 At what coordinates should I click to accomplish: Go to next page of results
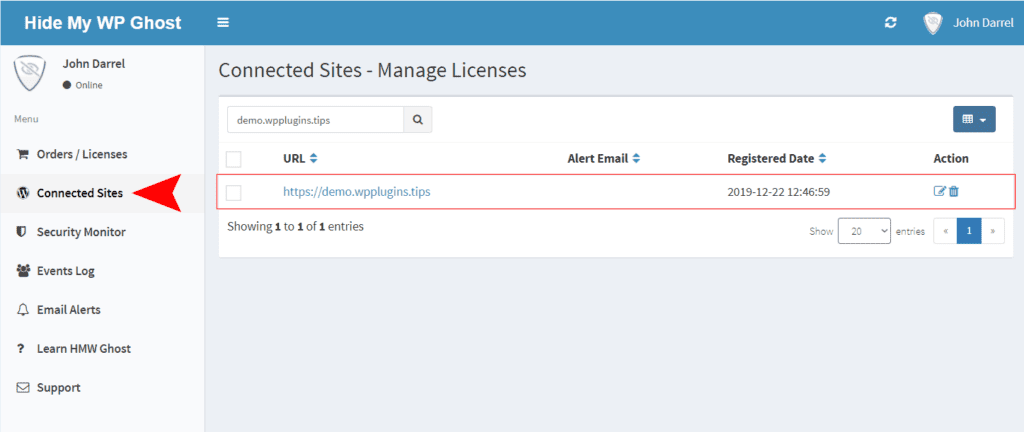click(993, 231)
